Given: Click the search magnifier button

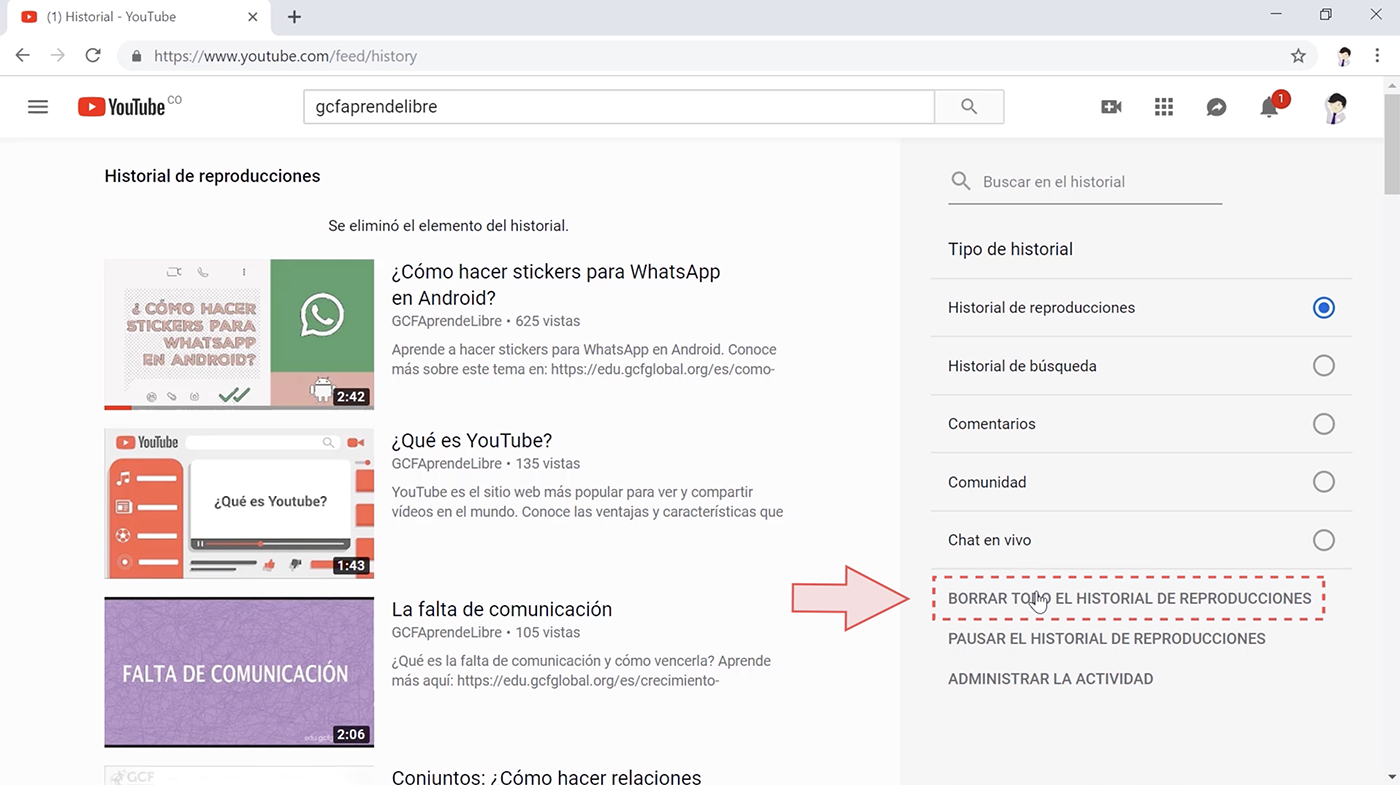Looking at the screenshot, I should 969,107.
